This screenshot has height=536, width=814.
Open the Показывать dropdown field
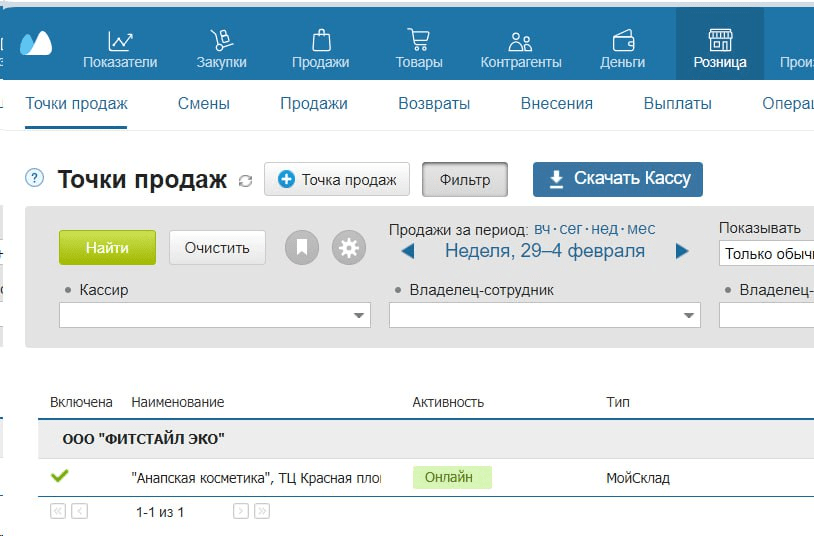[x=766, y=254]
